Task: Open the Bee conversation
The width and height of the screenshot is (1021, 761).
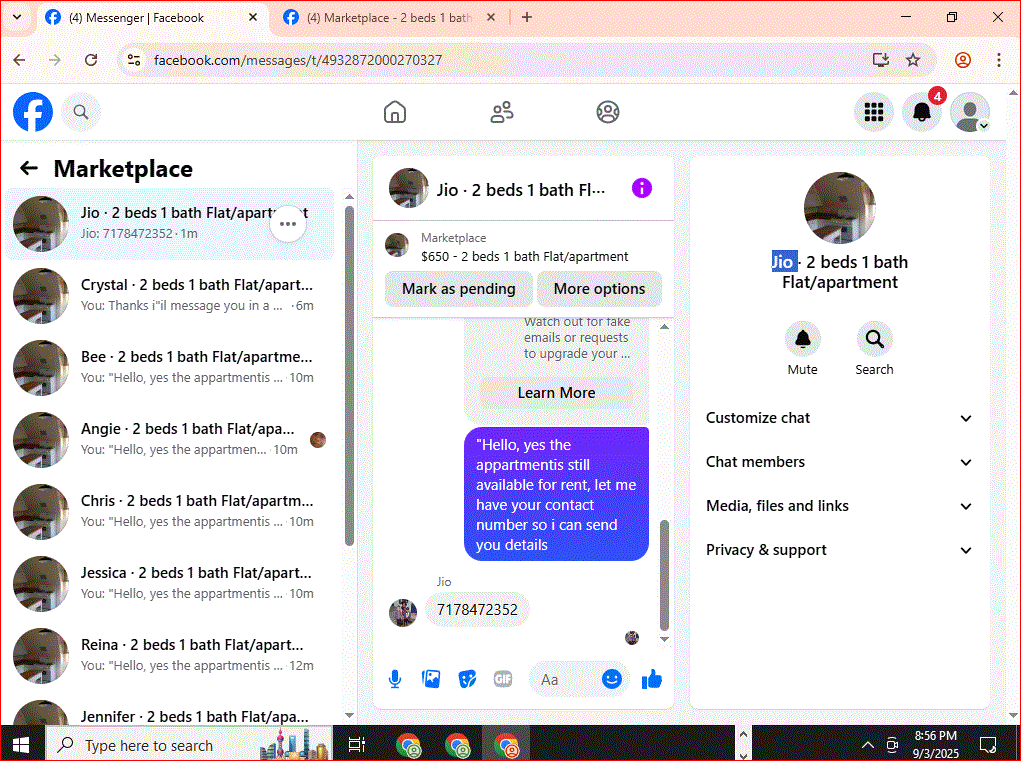Action: click(170, 368)
